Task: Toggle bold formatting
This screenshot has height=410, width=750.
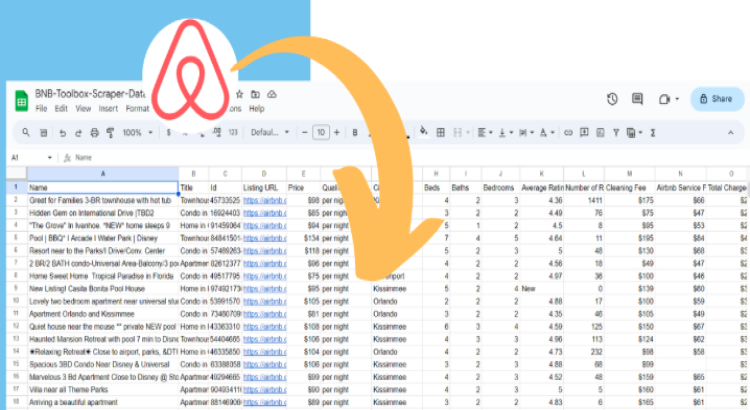Action: pos(355,133)
